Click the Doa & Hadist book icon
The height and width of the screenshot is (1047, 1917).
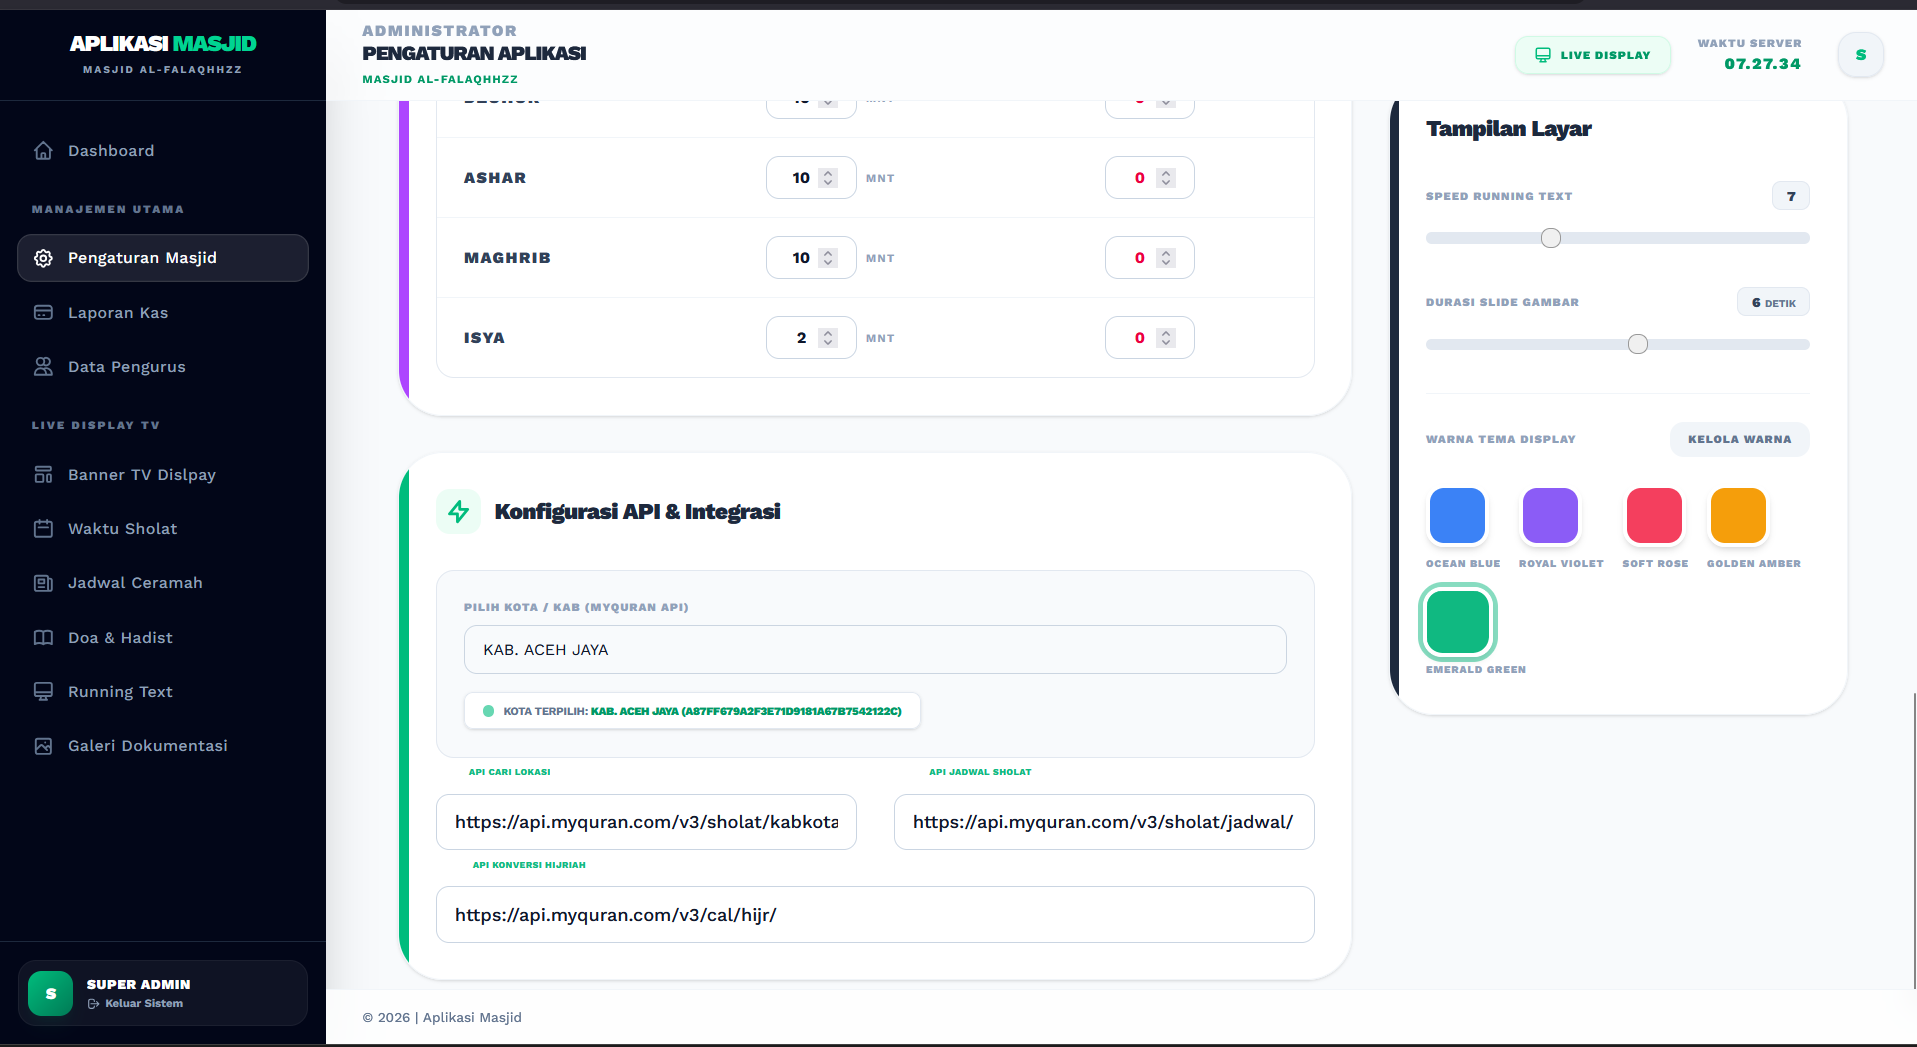pyautogui.click(x=43, y=638)
